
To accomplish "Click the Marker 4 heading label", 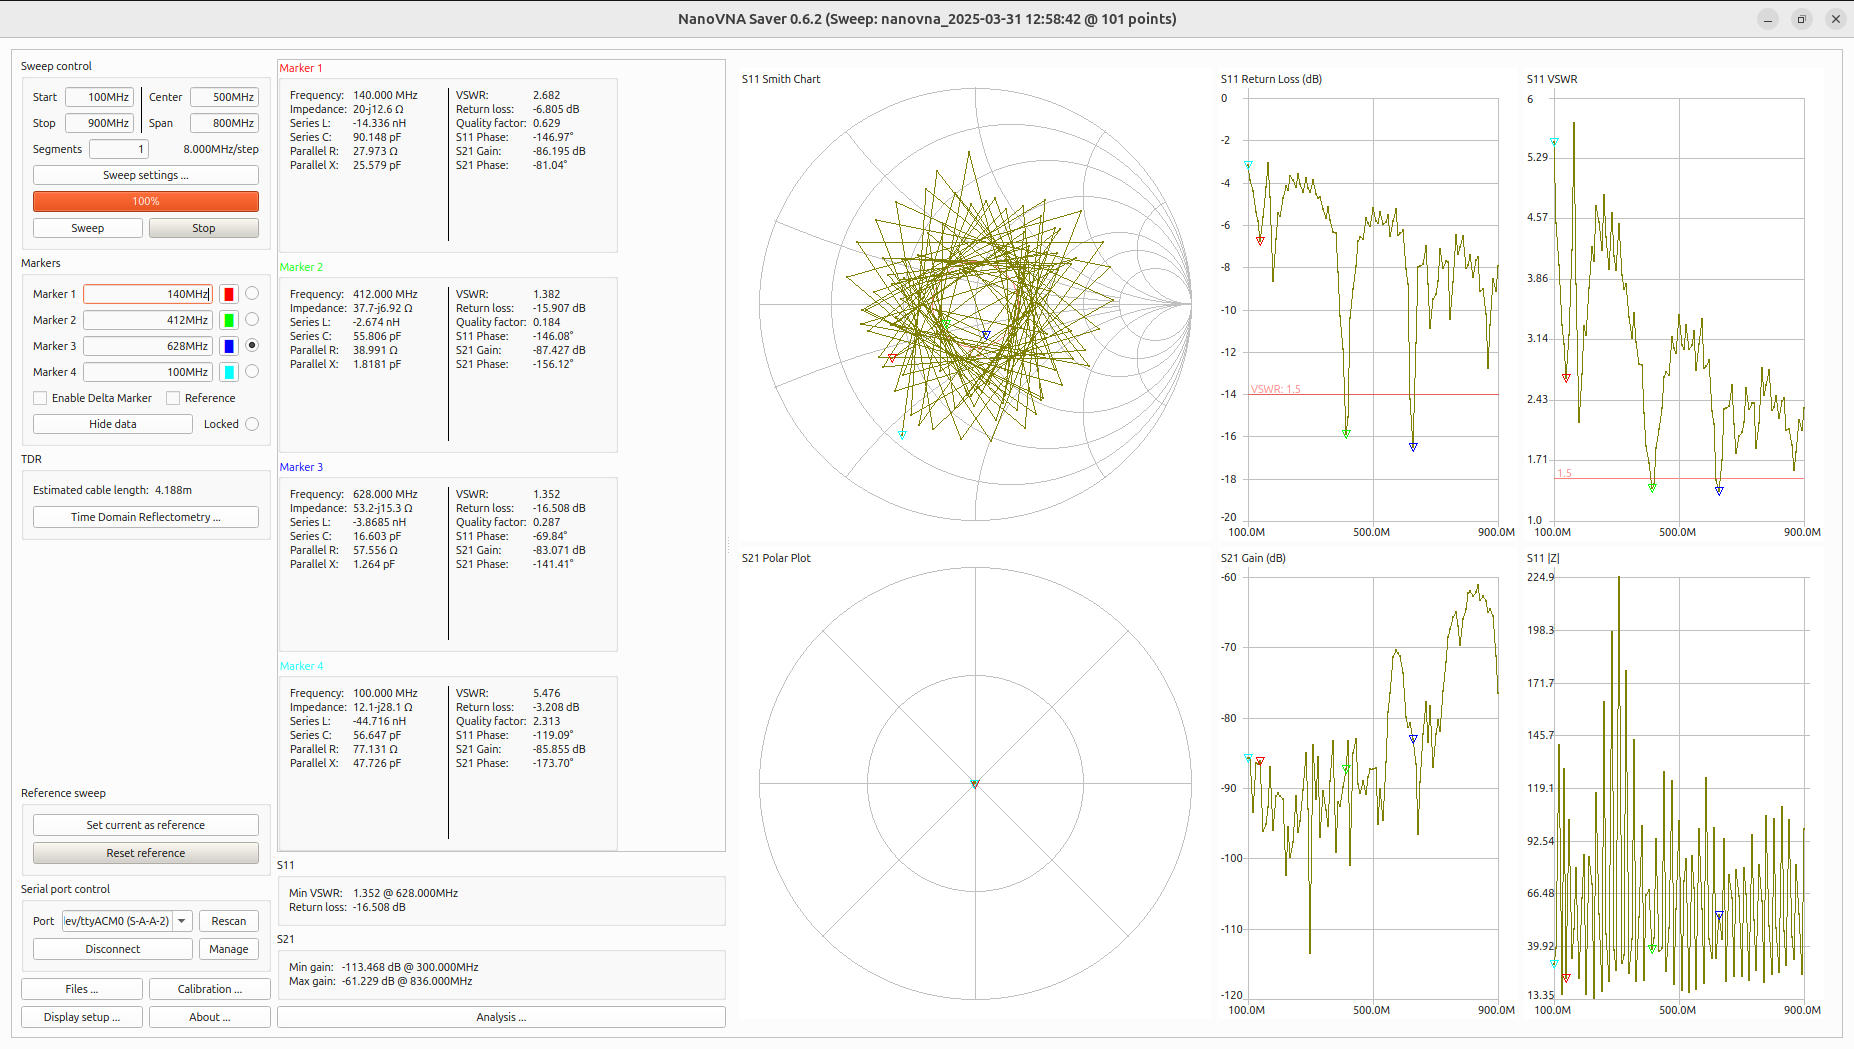I will point(301,666).
